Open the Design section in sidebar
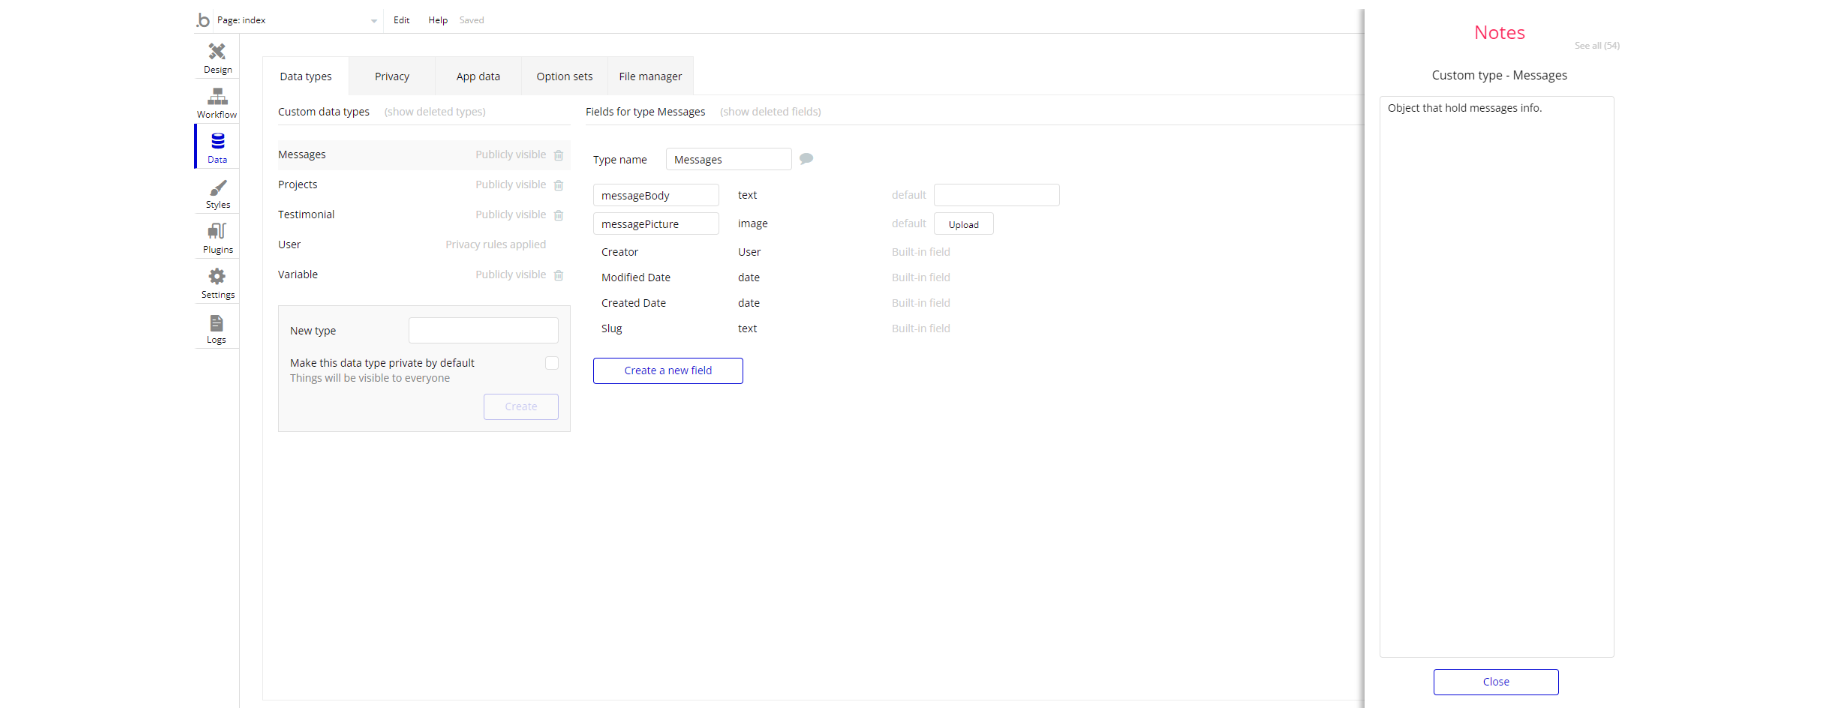The height and width of the screenshot is (708, 1830). point(217,57)
